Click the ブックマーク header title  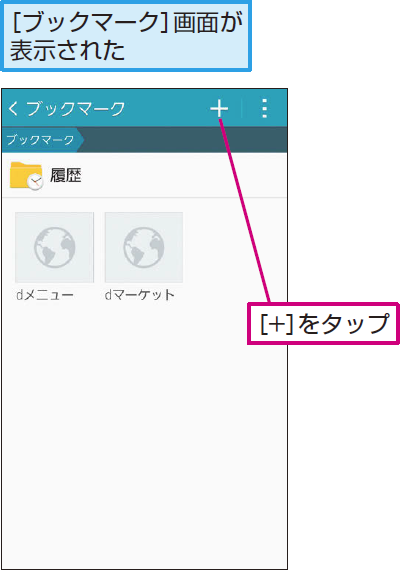[x=76, y=108]
